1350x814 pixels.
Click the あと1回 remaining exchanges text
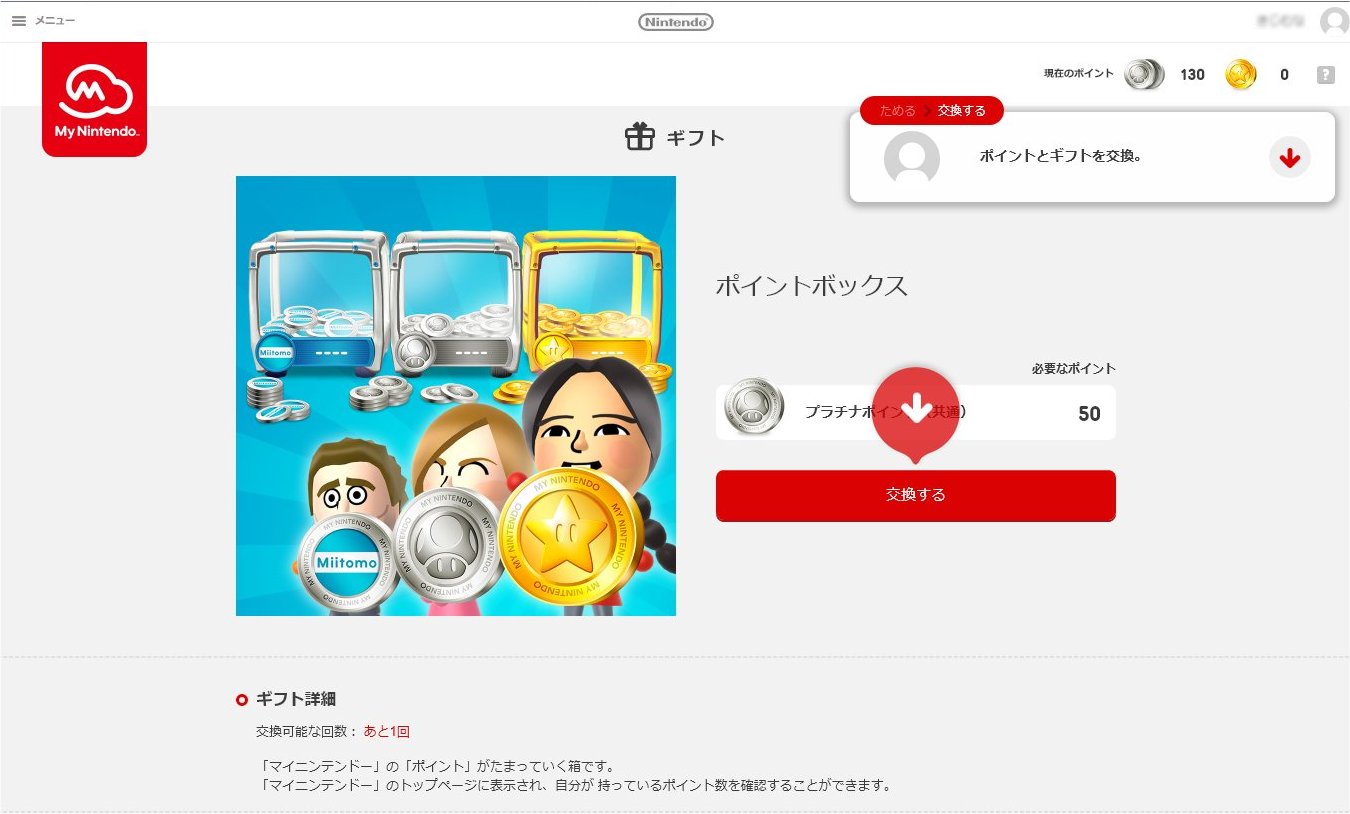[387, 732]
